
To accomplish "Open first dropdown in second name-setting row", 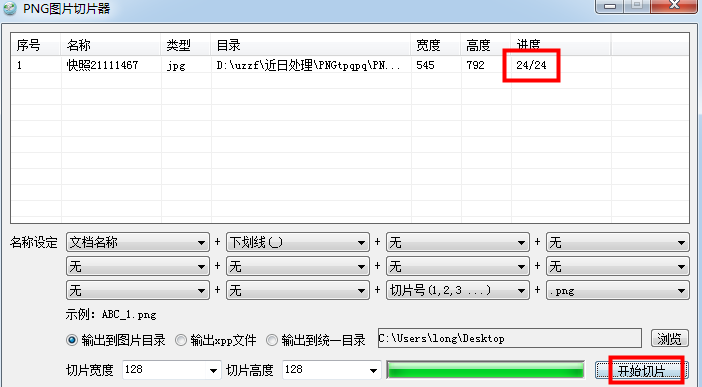I will 137,267.
